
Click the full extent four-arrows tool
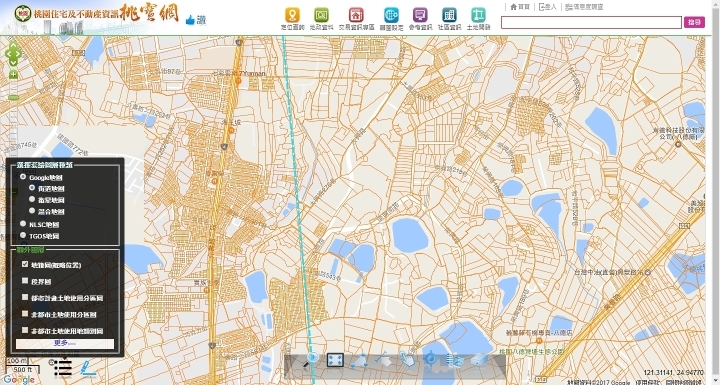[x=335, y=360]
